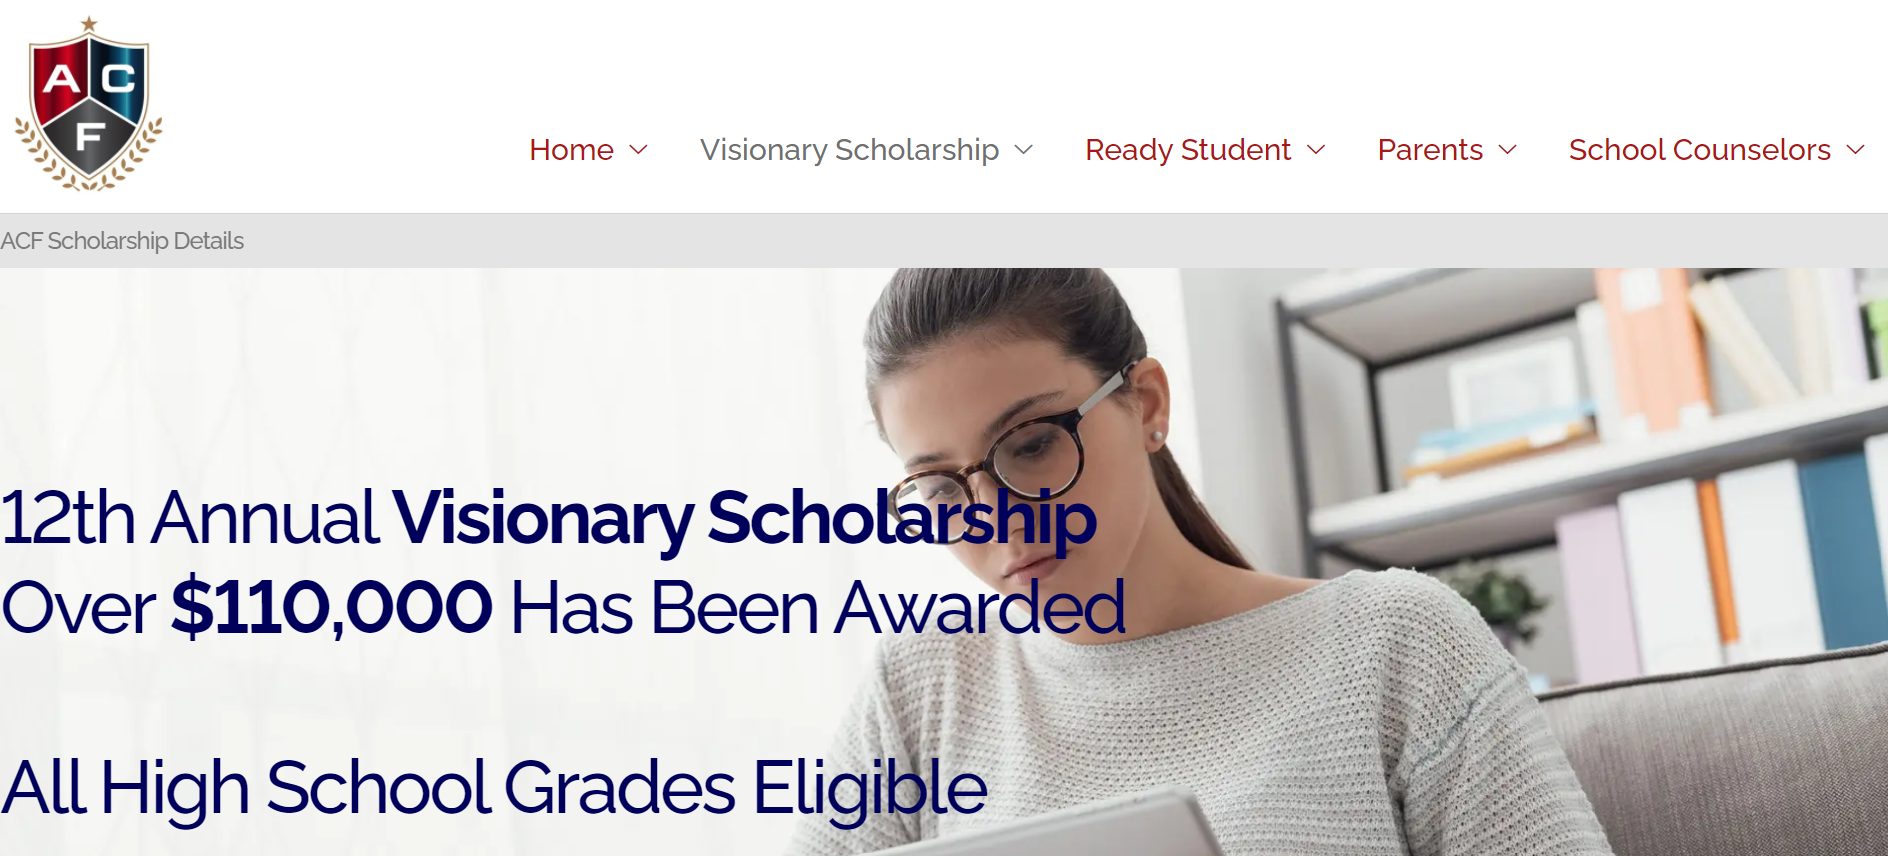Expand the Visionary Scholarship dropdown arrow
1888x856 pixels.
(x=1024, y=150)
